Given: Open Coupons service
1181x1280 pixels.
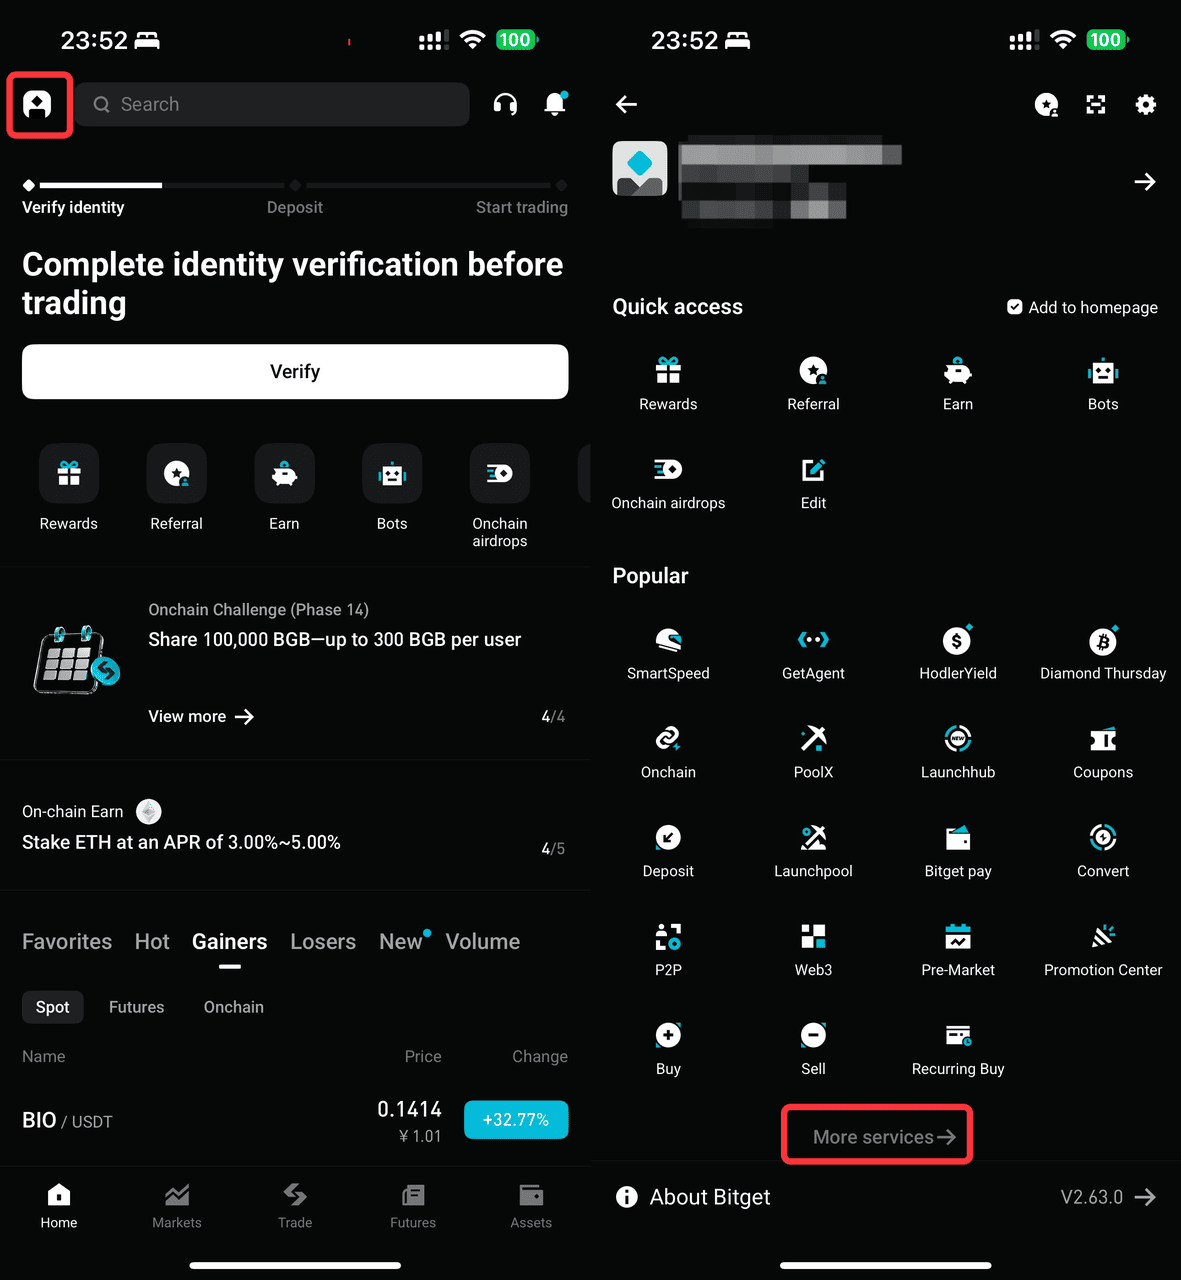Looking at the screenshot, I should pos(1103,751).
